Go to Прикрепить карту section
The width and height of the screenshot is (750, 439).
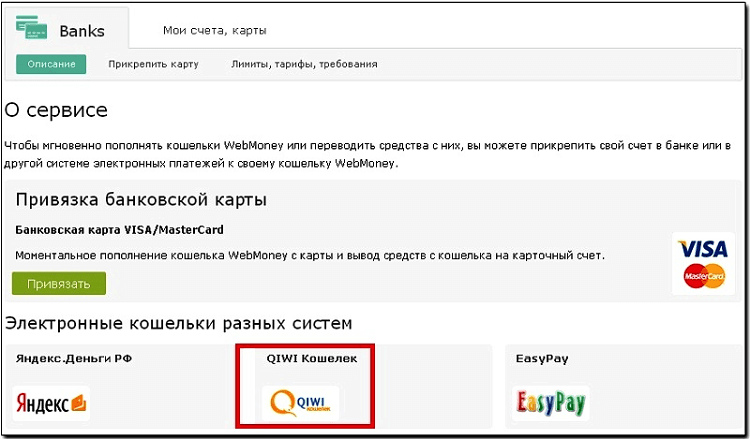[x=153, y=64]
